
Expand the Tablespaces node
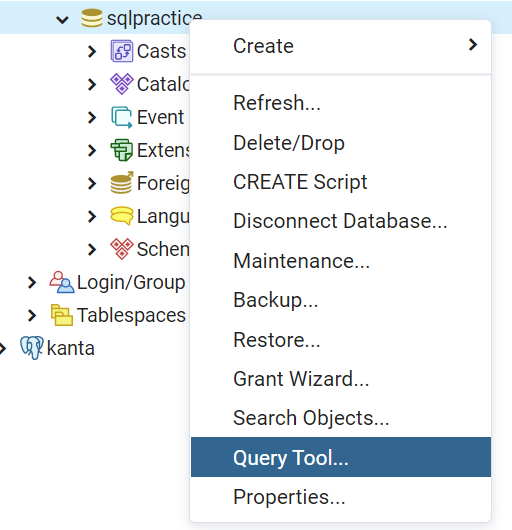[32, 315]
